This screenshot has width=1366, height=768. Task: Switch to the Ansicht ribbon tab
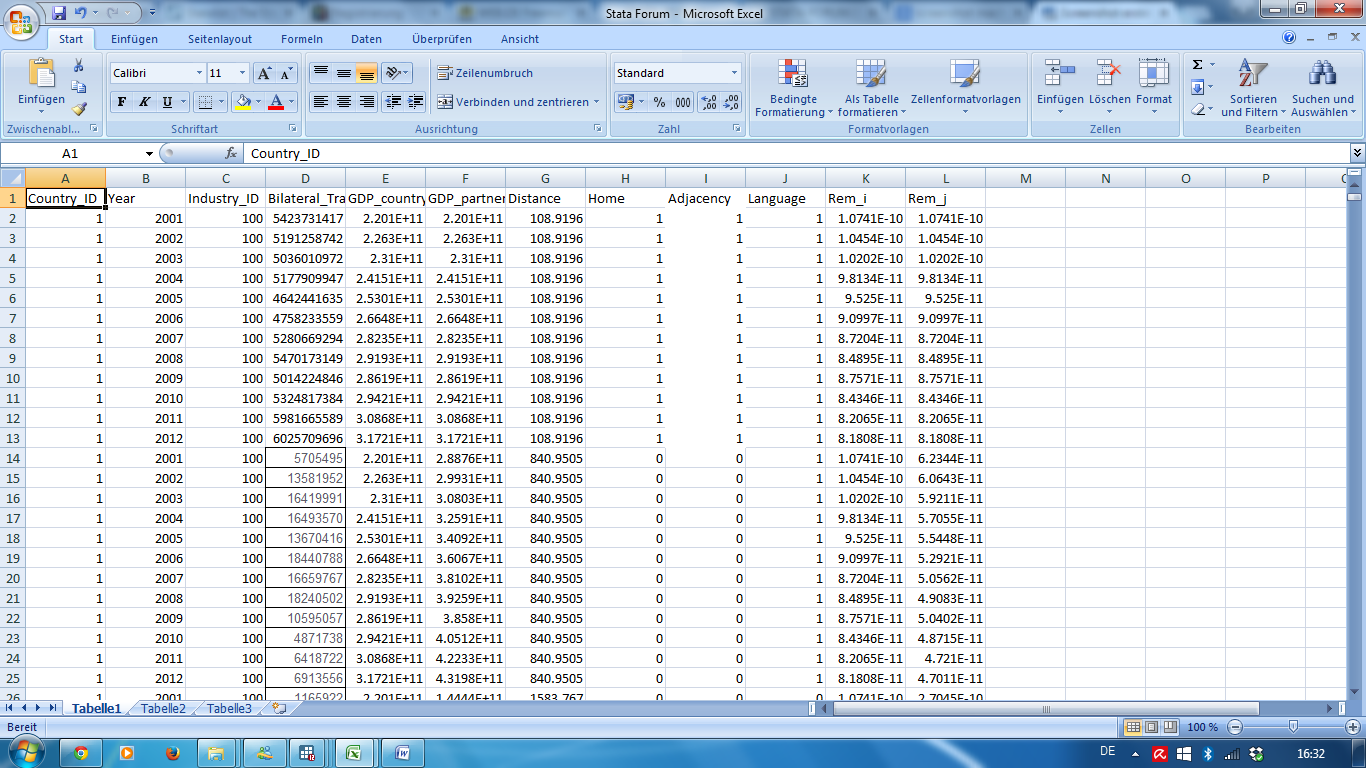tap(520, 39)
